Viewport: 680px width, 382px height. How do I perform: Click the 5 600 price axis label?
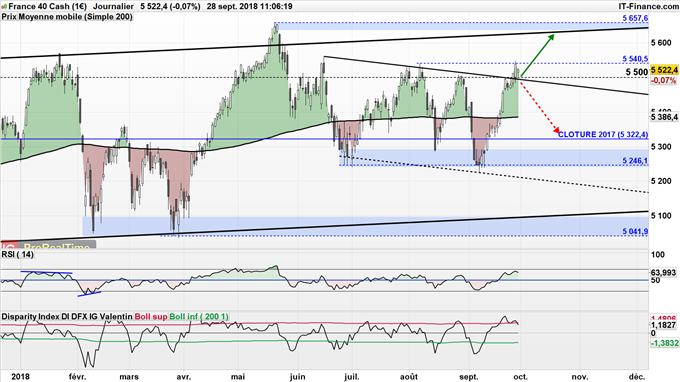pos(661,43)
